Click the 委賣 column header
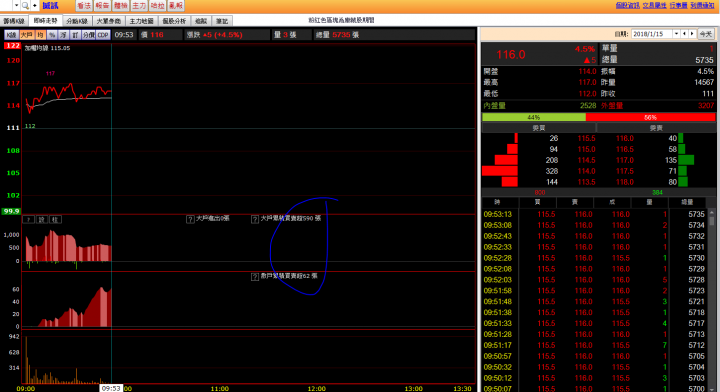The height and width of the screenshot is (392, 720). 656,128
